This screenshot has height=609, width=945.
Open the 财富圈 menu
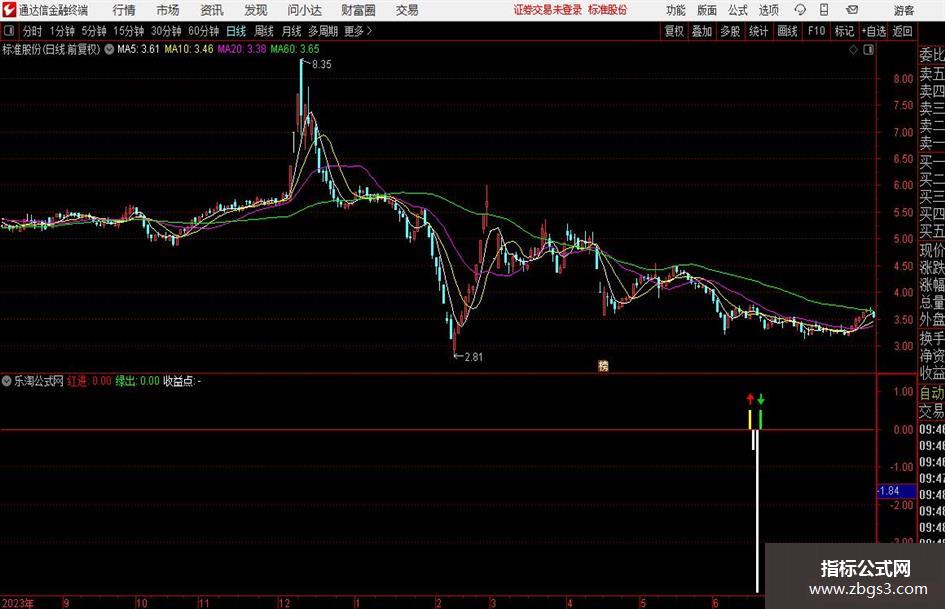pyautogui.click(x=358, y=10)
